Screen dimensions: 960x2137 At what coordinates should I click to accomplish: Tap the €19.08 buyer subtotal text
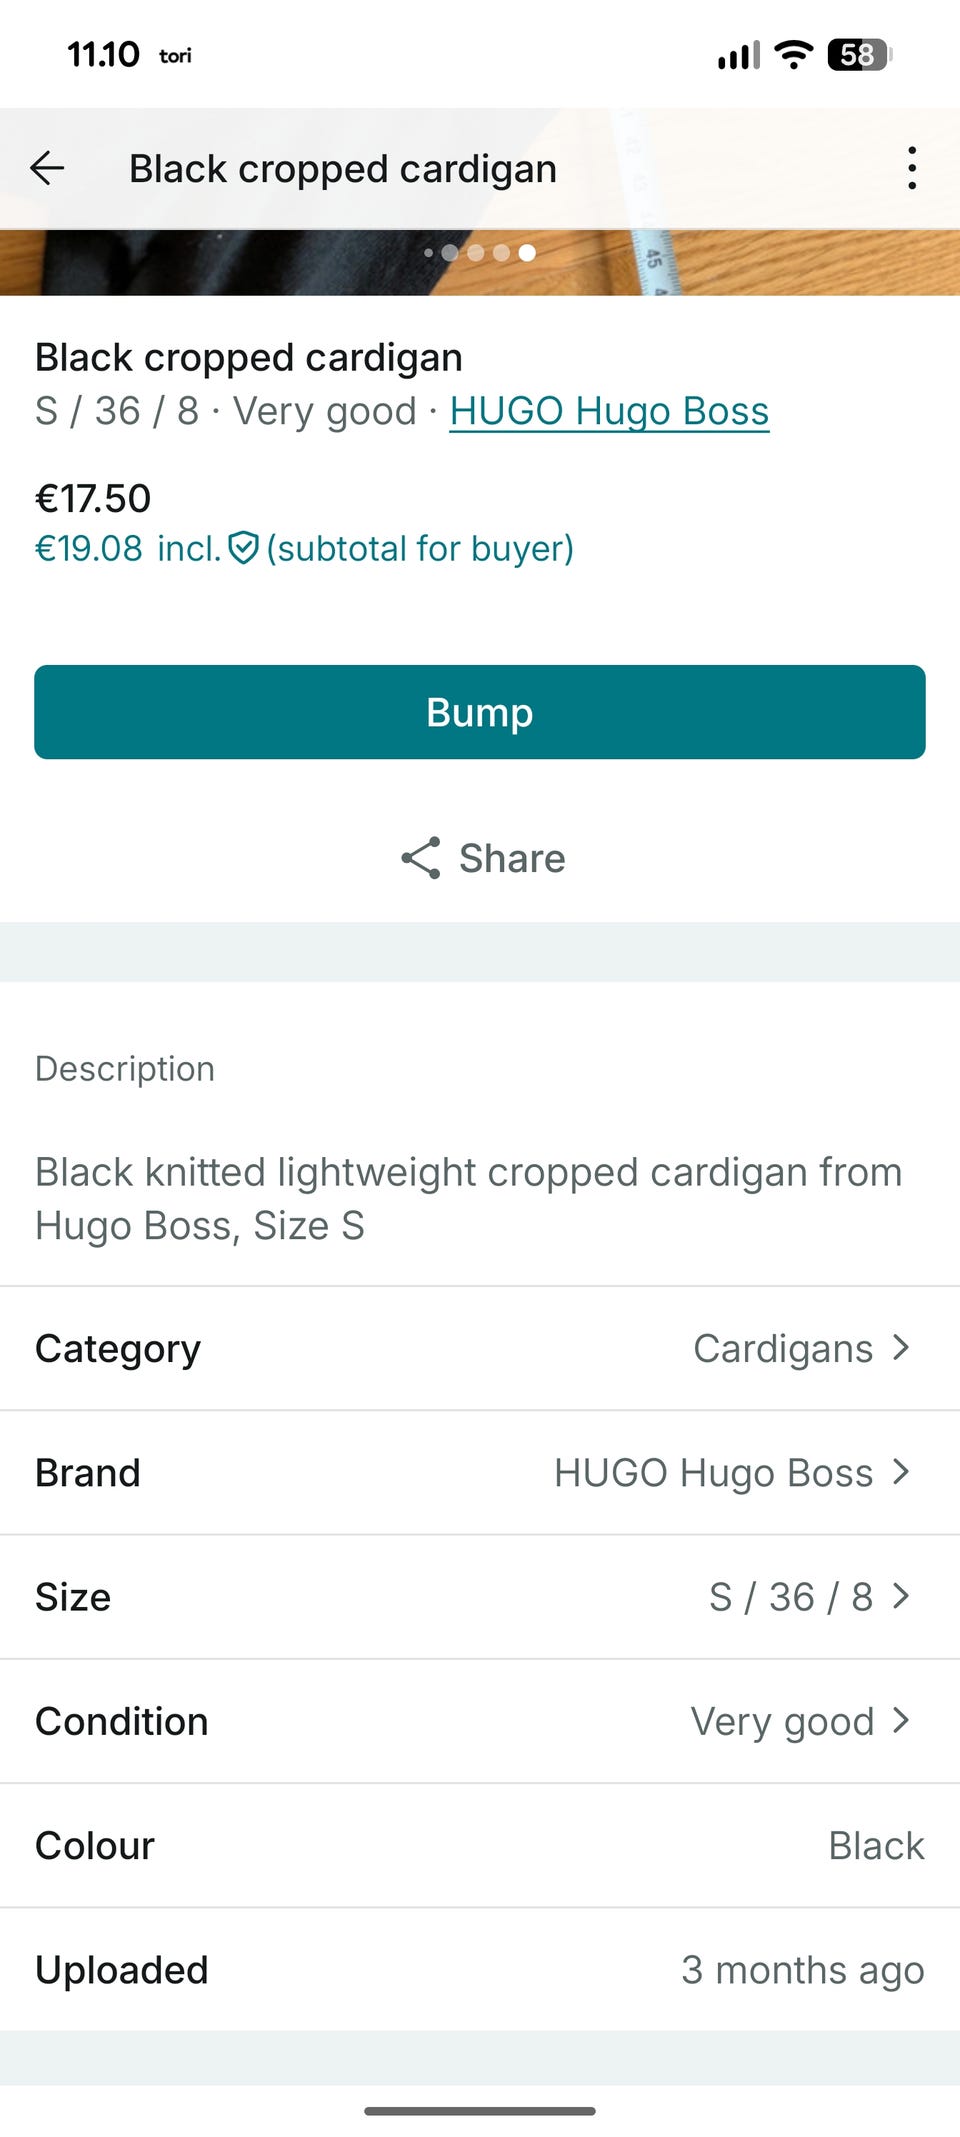coord(89,548)
